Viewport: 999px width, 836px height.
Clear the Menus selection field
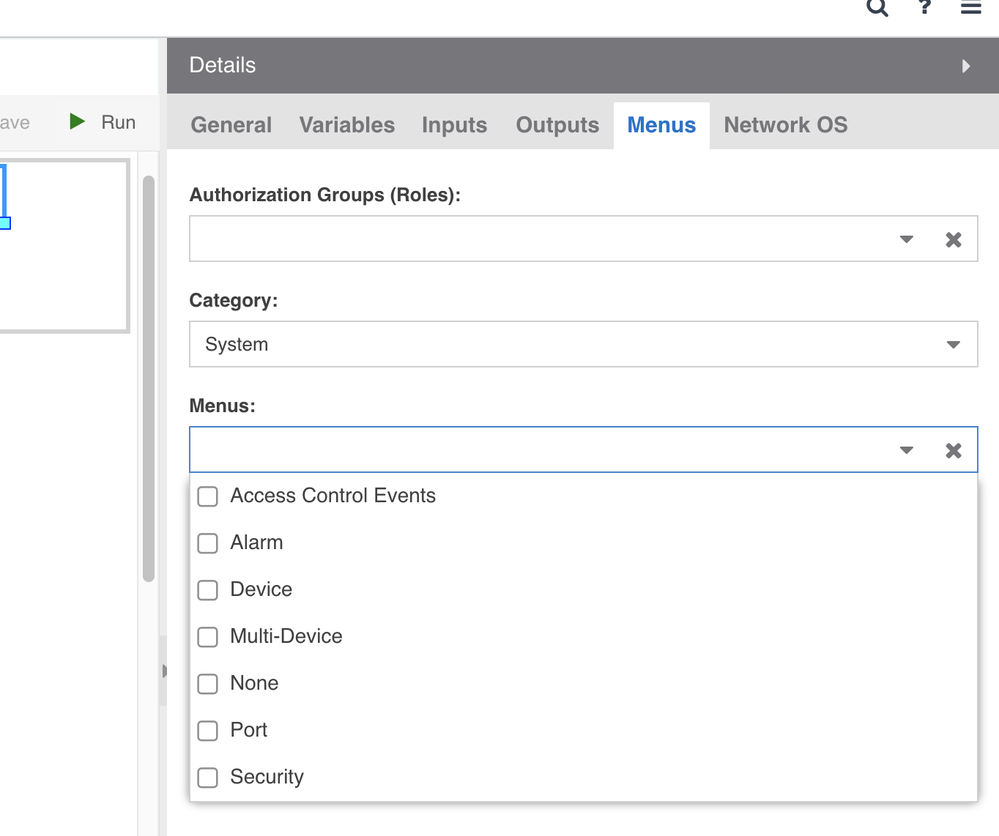tap(953, 450)
